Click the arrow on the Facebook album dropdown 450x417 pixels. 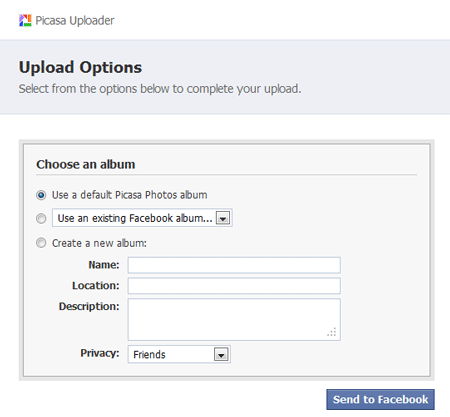tap(223, 218)
